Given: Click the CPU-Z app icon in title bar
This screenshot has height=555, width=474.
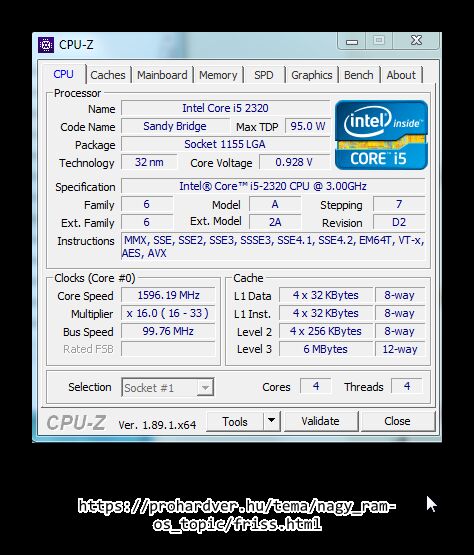Looking at the screenshot, I should pyautogui.click(x=46, y=45).
